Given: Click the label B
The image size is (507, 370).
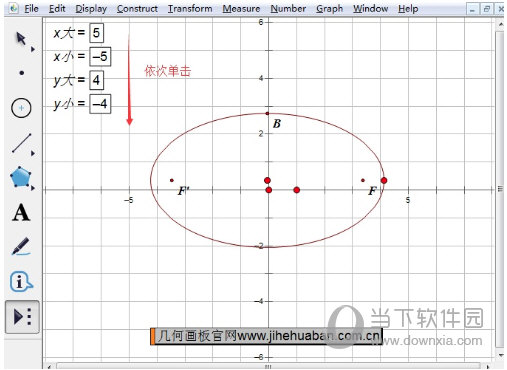Looking at the screenshot, I should [x=277, y=124].
